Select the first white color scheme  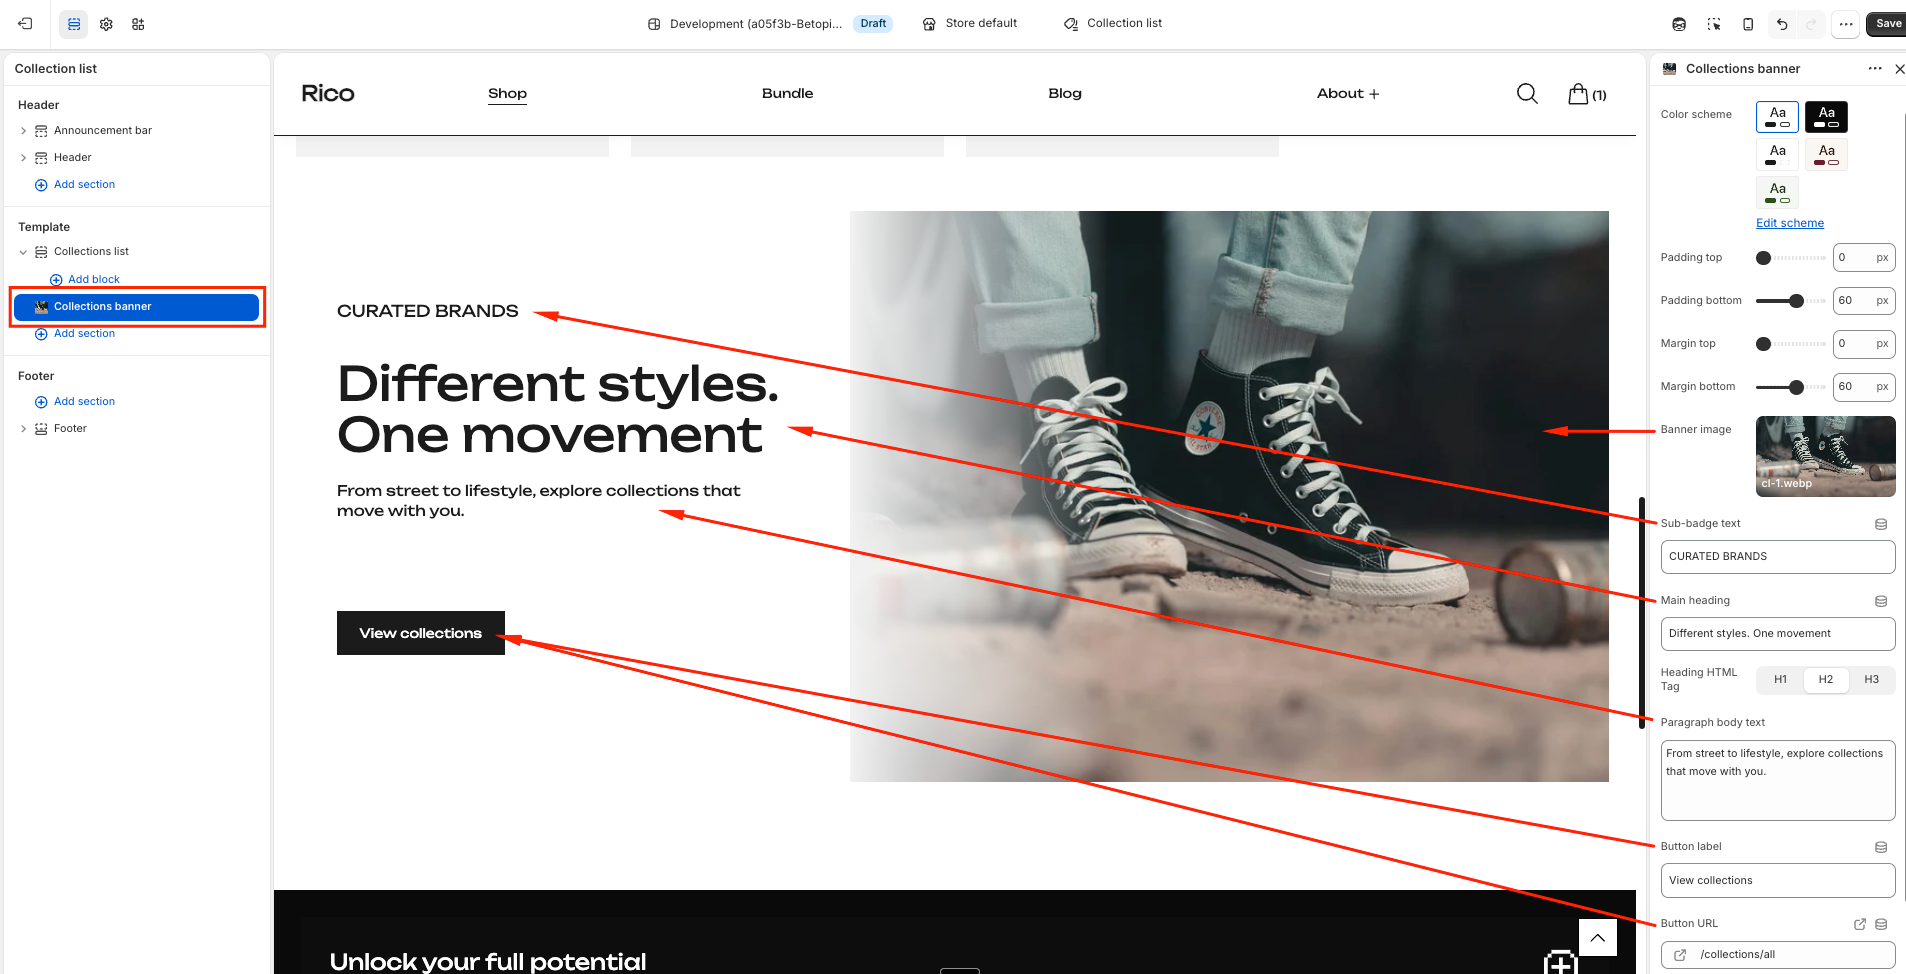point(1777,117)
